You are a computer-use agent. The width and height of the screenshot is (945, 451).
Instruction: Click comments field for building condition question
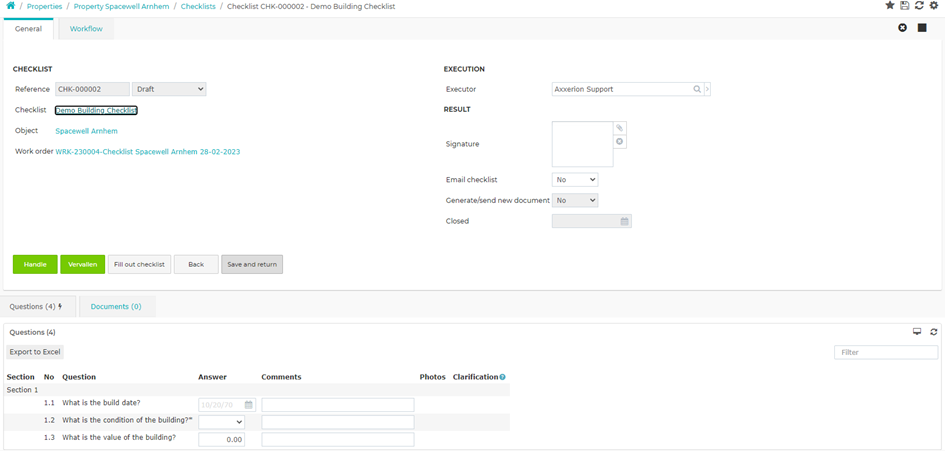point(338,422)
